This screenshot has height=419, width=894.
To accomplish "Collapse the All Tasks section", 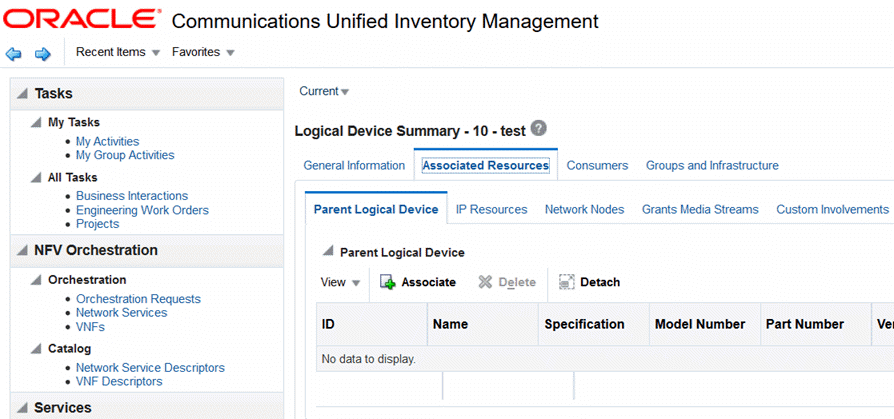I will click(36, 178).
